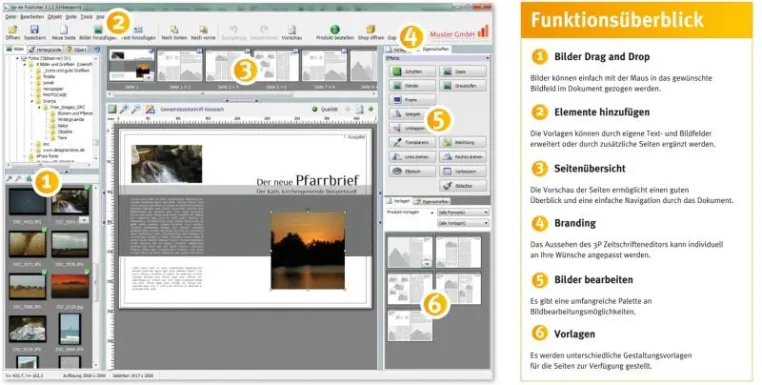762x385 pixels.
Task: Apply the Graustufen effect to the image
Action: point(463,86)
